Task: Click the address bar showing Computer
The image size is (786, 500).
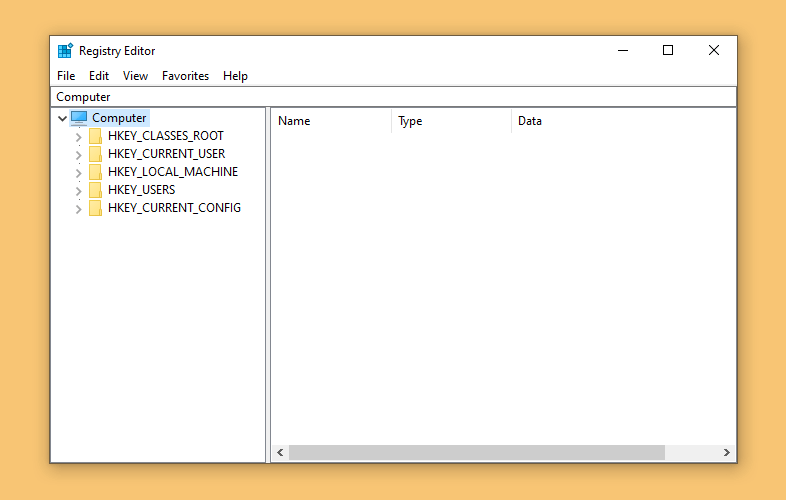Action: pyautogui.click(x=394, y=97)
